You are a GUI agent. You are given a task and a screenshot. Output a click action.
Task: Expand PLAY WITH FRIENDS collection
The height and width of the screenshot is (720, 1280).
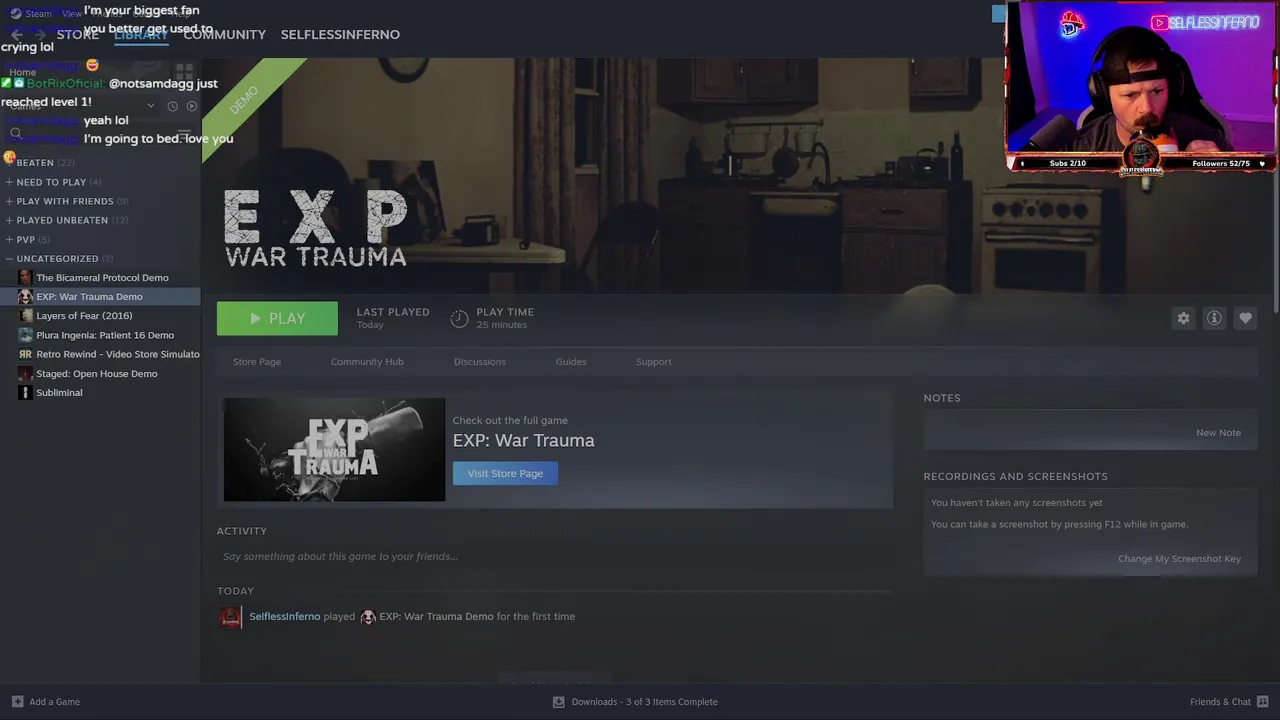coord(9,201)
